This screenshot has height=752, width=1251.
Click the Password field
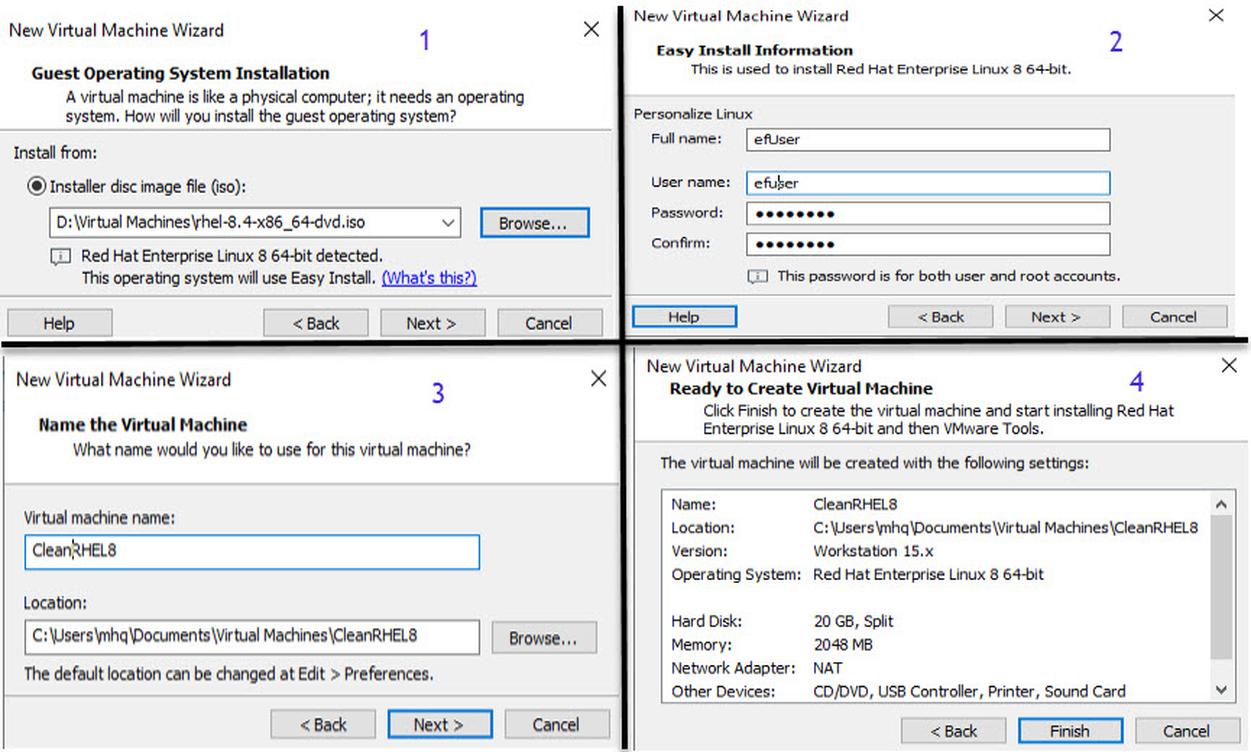927,214
